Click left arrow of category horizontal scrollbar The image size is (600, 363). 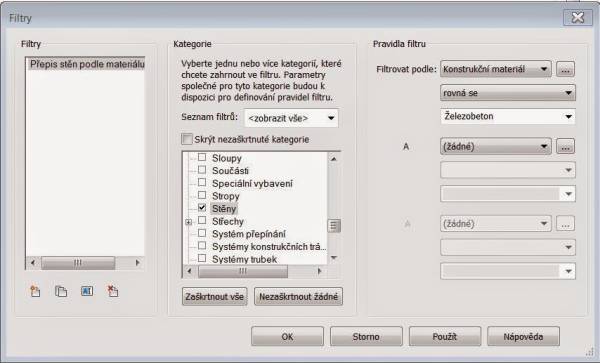tap(189, 271)
